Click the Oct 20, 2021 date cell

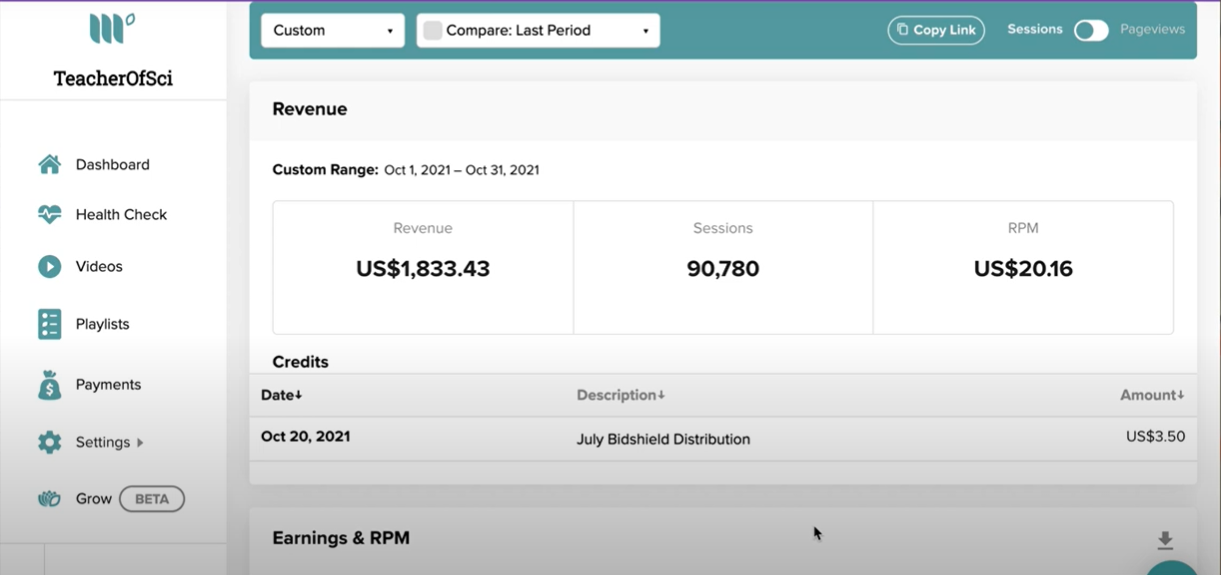click(x=305, y=437)
